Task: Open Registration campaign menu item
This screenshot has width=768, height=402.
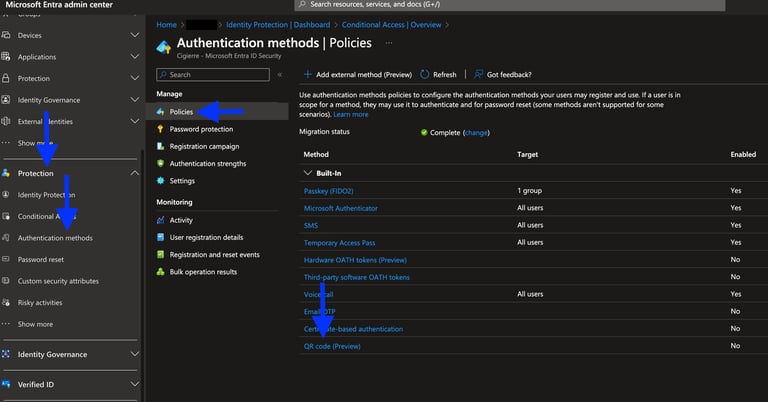Action: click(x=204, y=146)
